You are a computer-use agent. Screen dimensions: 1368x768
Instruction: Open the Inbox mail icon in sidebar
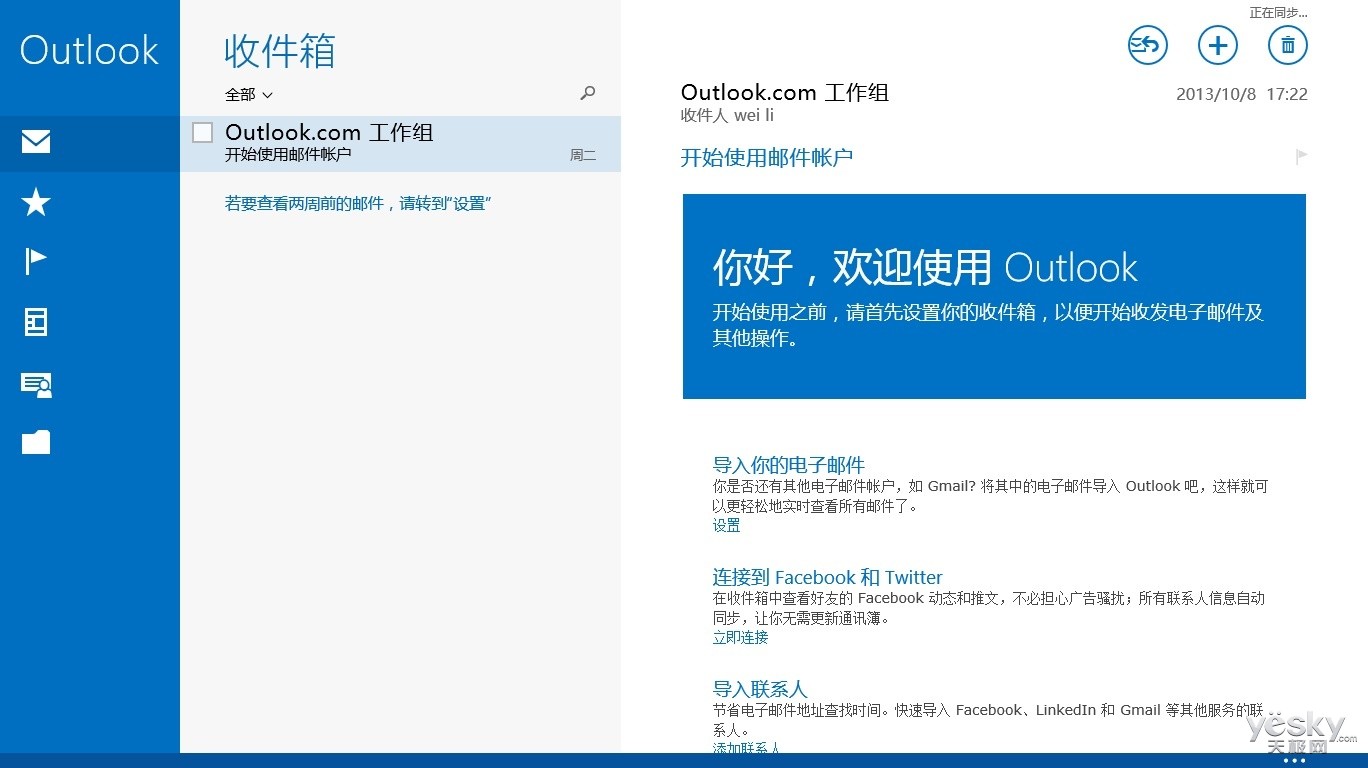pyautogui.click(x=36, y=142)
